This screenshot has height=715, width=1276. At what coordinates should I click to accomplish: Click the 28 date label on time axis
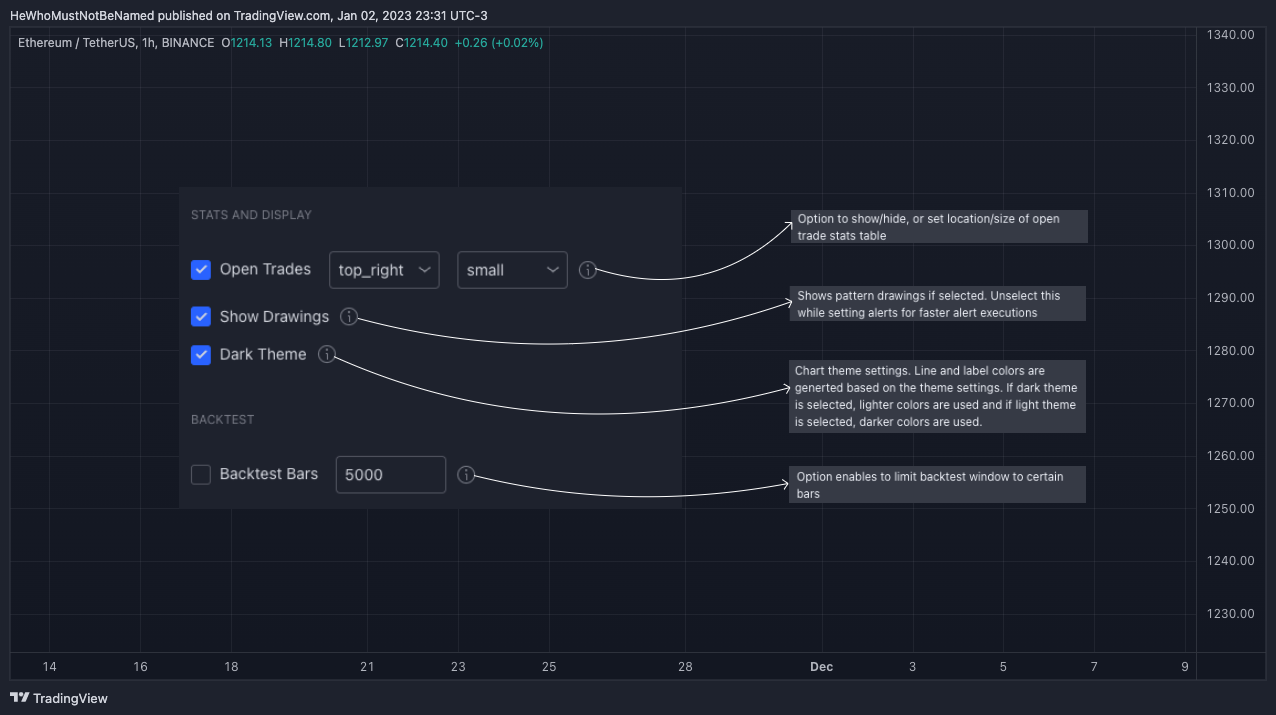click(685, 667)
